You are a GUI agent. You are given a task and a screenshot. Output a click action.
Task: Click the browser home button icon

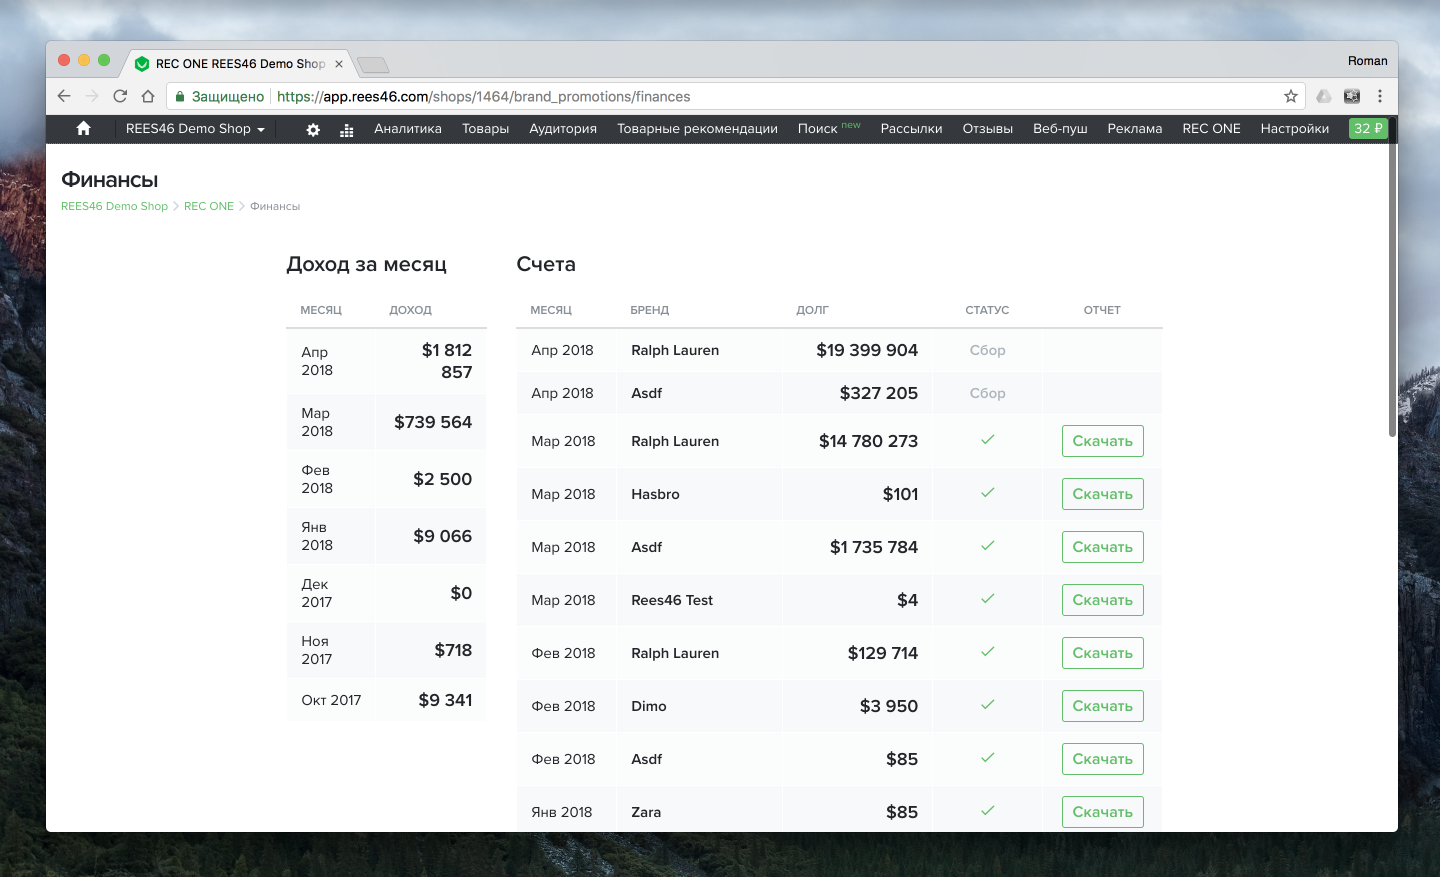(x=148, y=96)
